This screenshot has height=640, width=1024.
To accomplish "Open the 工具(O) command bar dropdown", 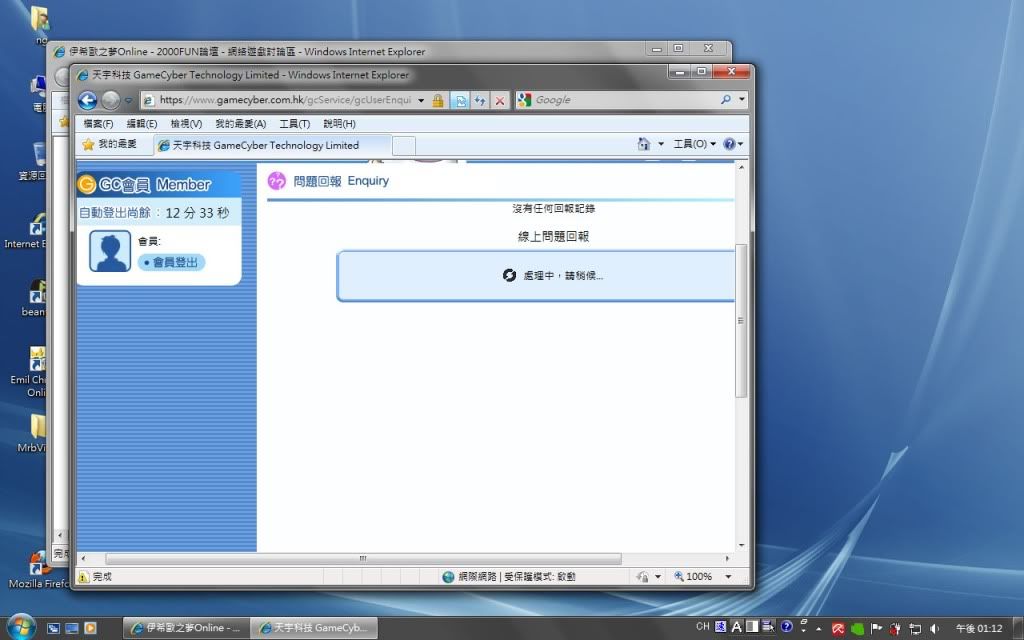I will pos(695,144).
